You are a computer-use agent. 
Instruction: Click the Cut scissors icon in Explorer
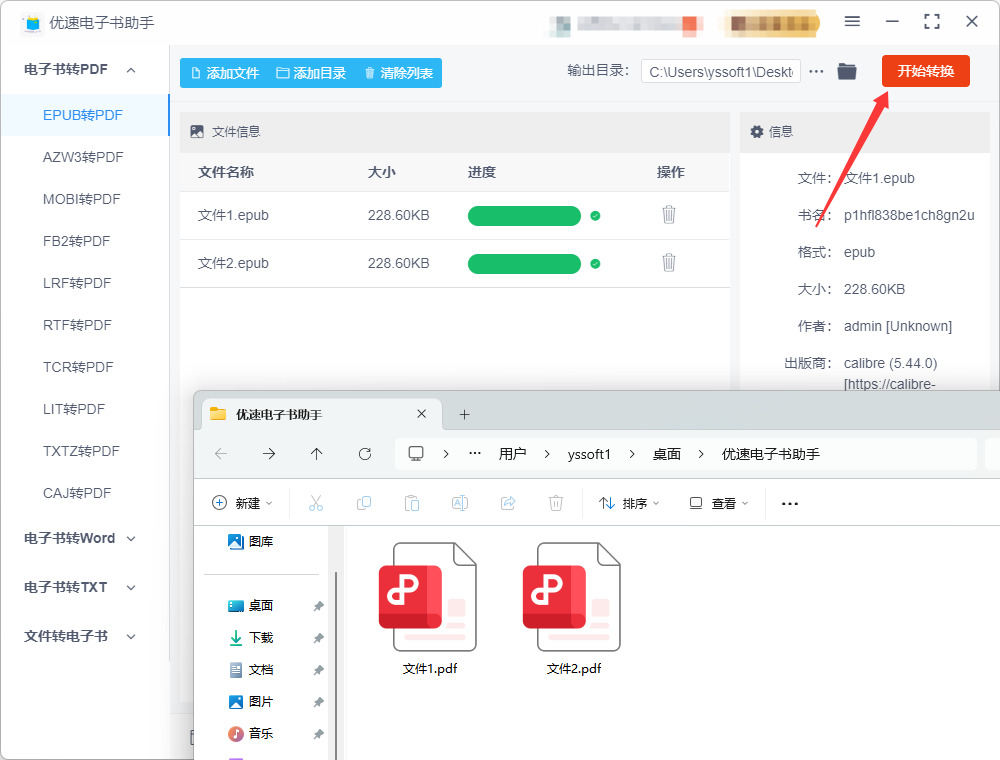click(x=316, y=504)
